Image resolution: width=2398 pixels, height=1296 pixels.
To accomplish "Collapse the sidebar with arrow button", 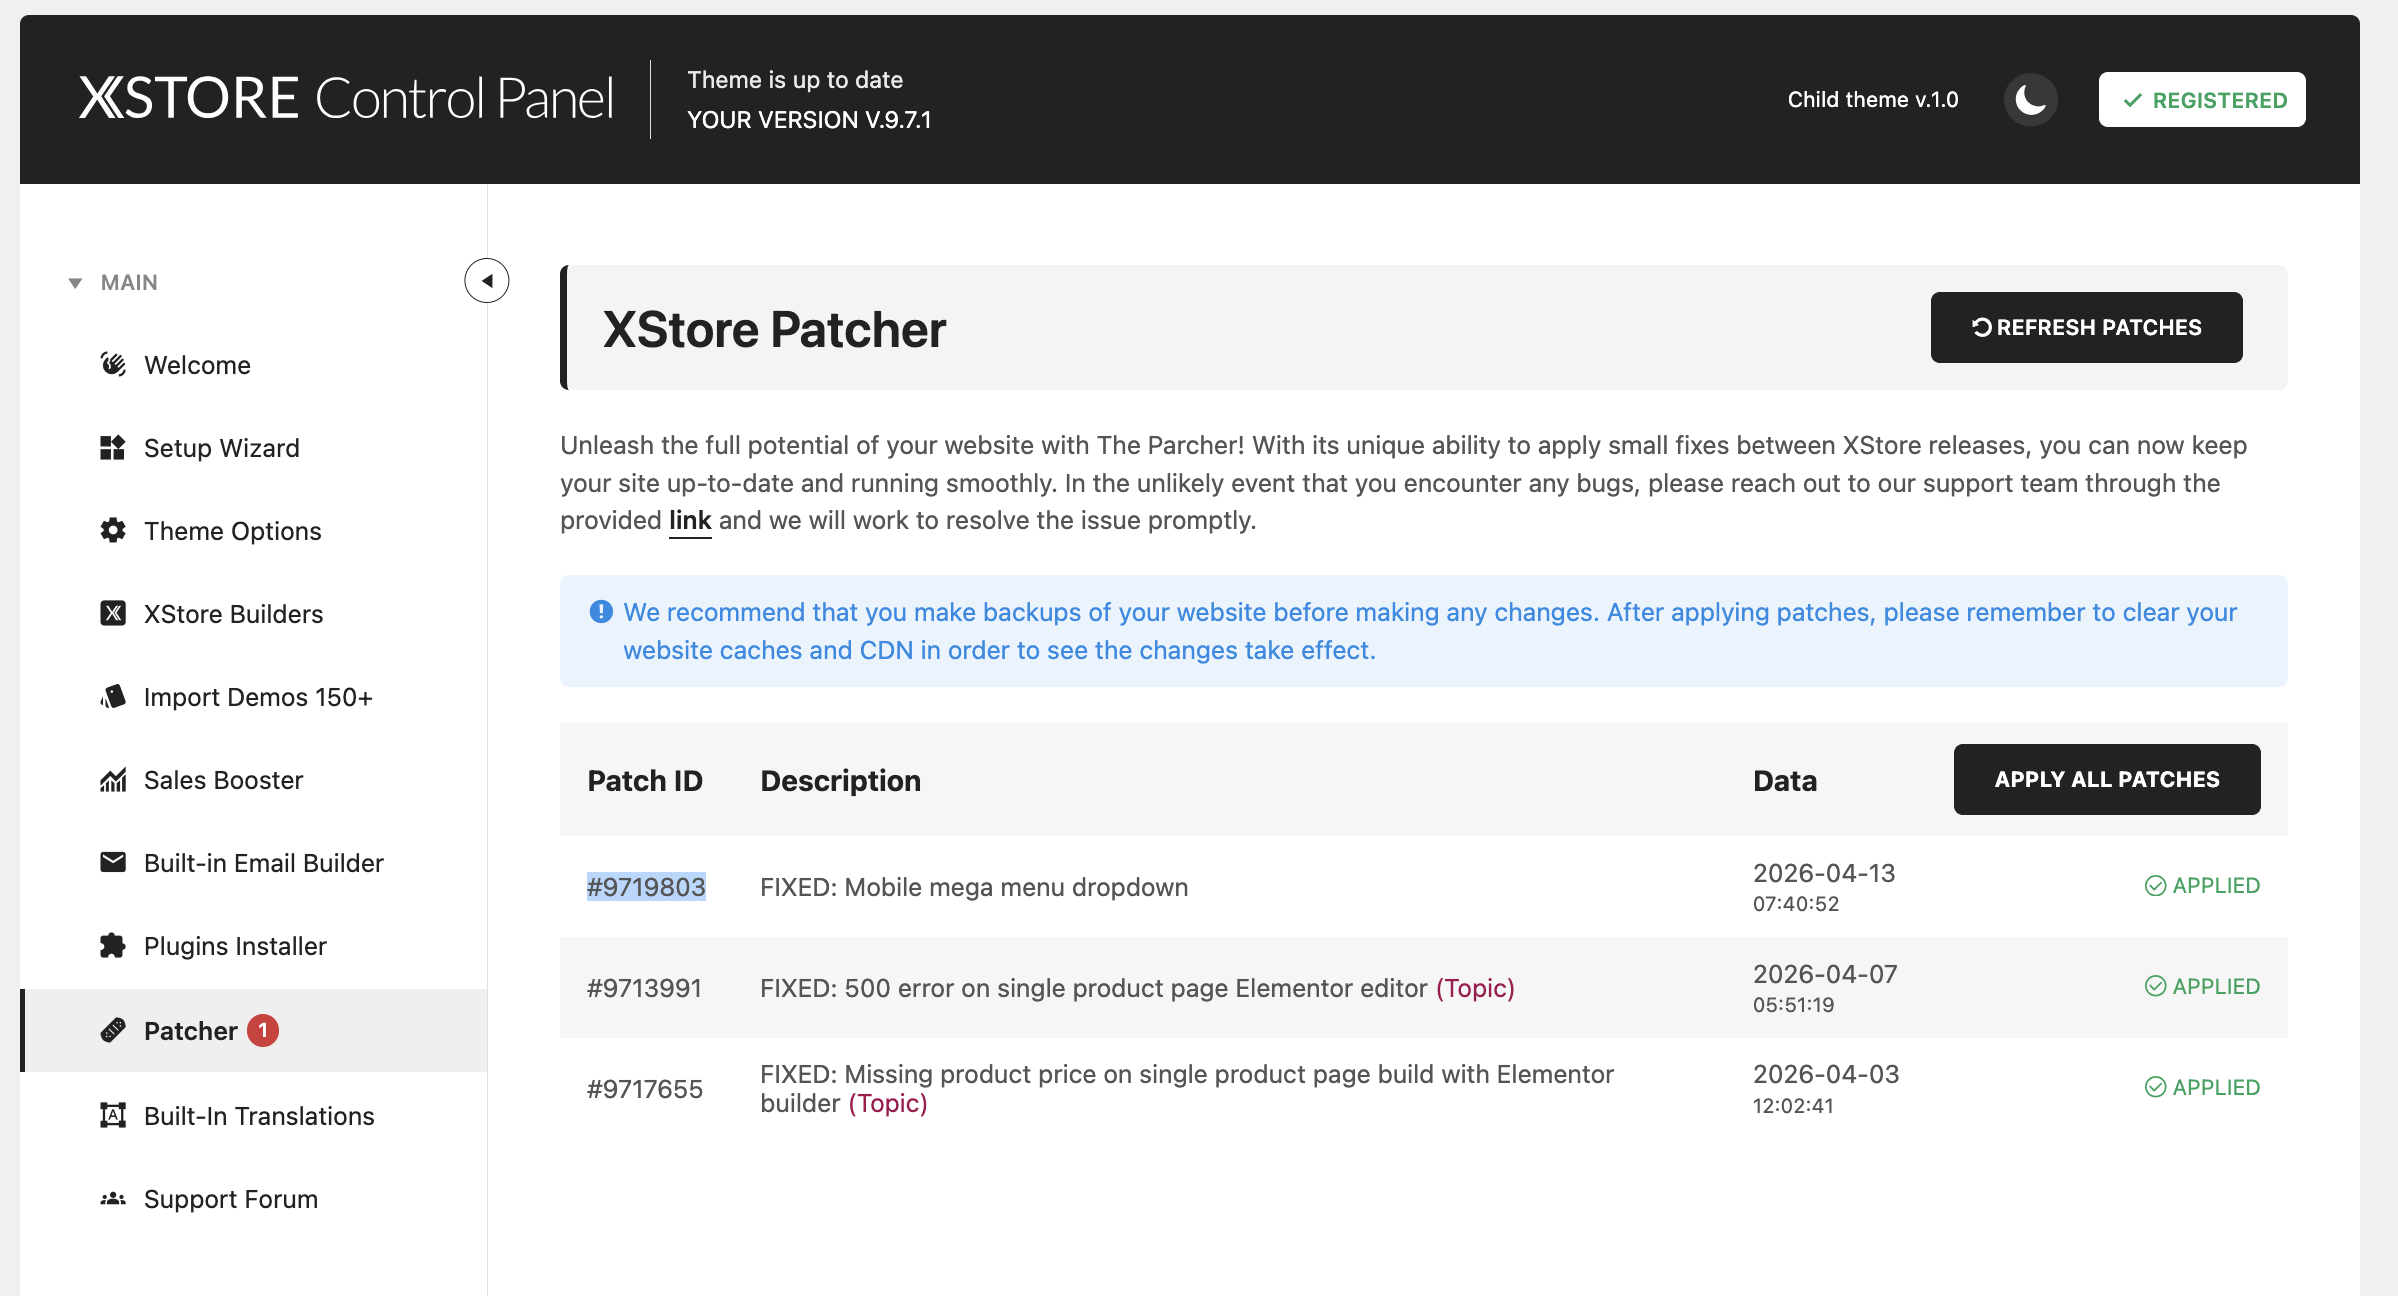I will click(487, 281).
